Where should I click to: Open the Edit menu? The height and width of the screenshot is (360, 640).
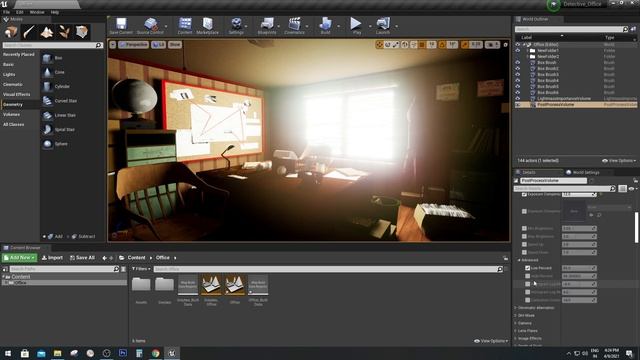[x=20, y=12]
